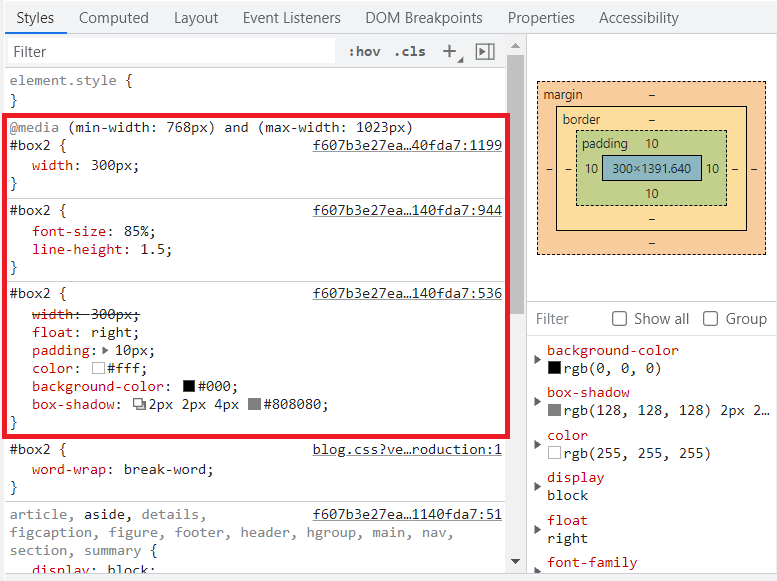Toggle the computed styles sidebar icon
777x581 pixels.
[485, 51]
